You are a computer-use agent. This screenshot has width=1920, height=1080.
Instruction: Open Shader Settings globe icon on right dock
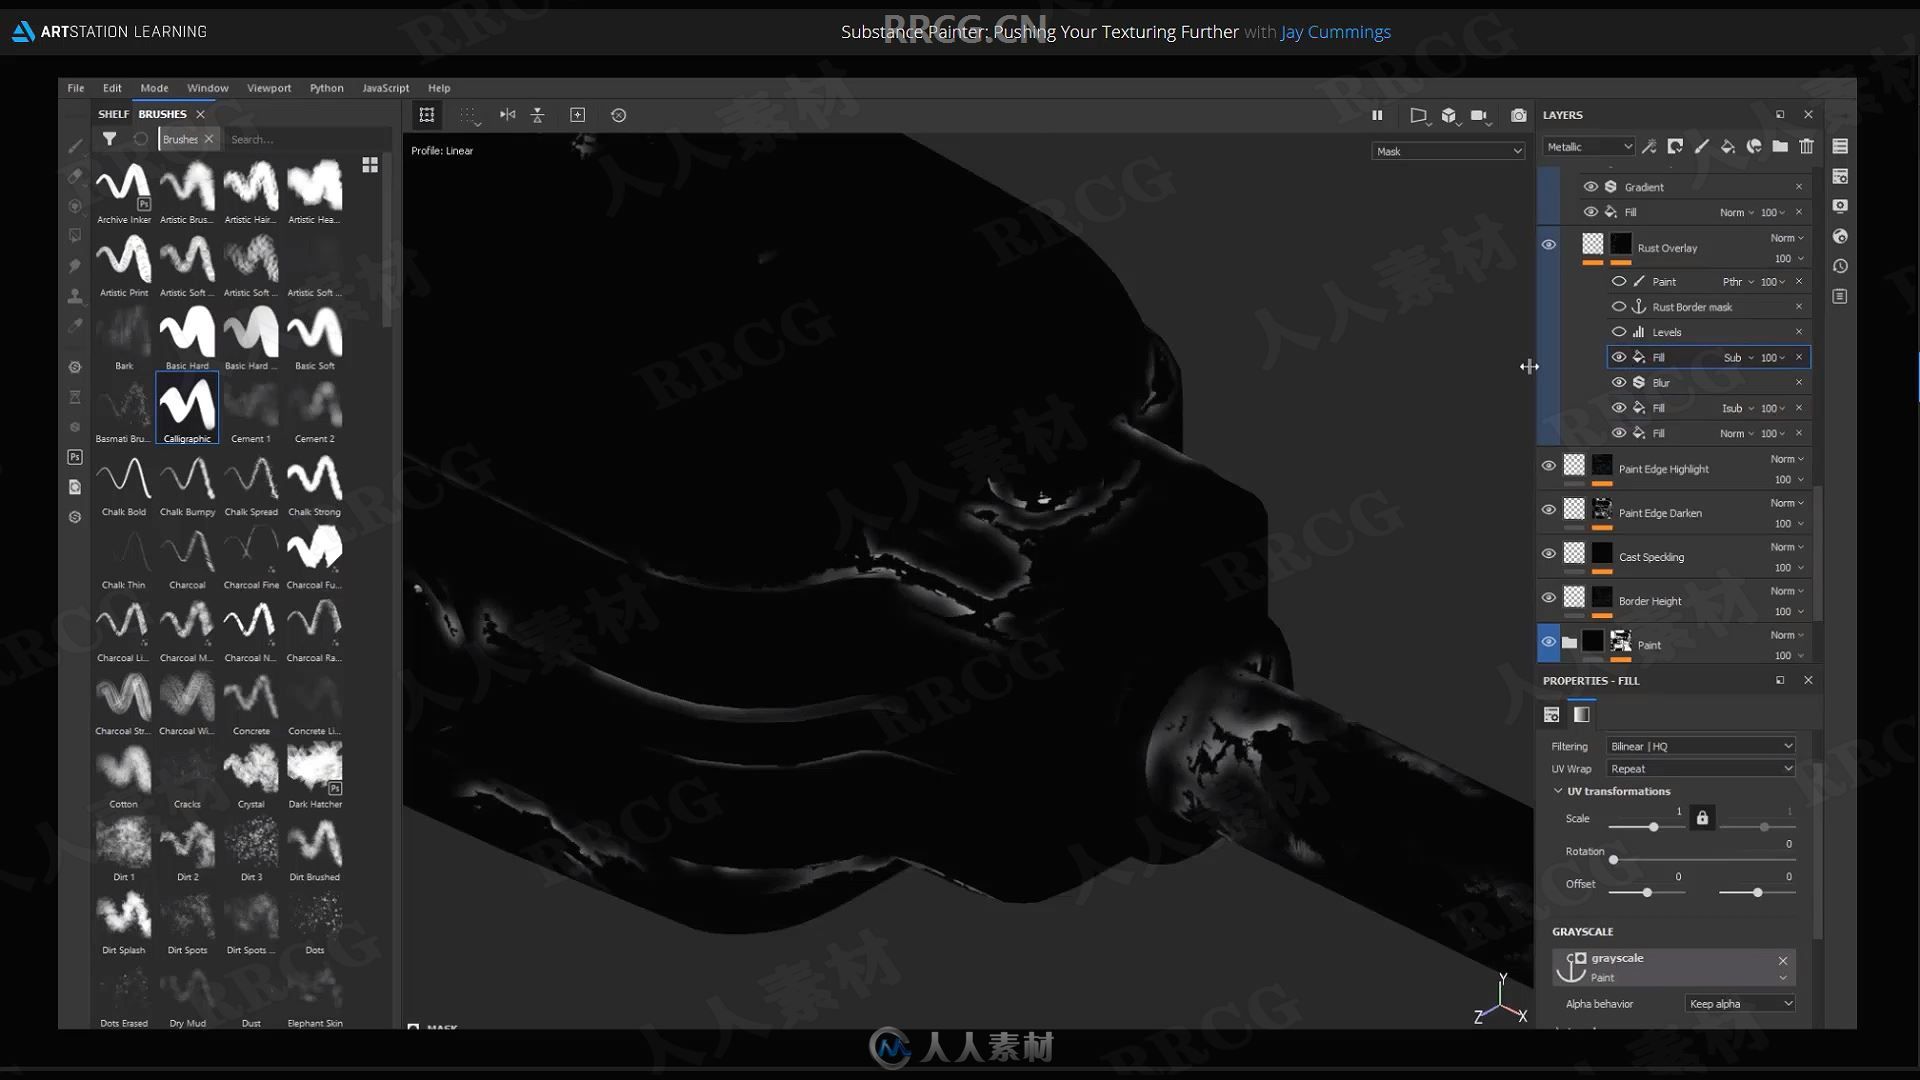[1840, 236]
